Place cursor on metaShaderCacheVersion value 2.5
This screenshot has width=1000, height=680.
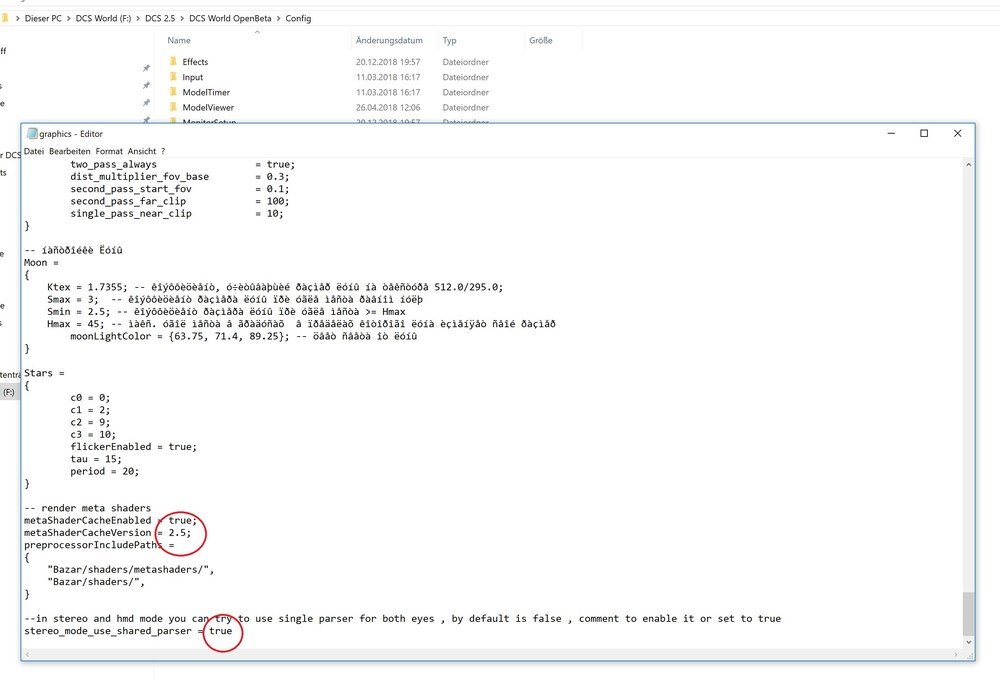[177, 533]
